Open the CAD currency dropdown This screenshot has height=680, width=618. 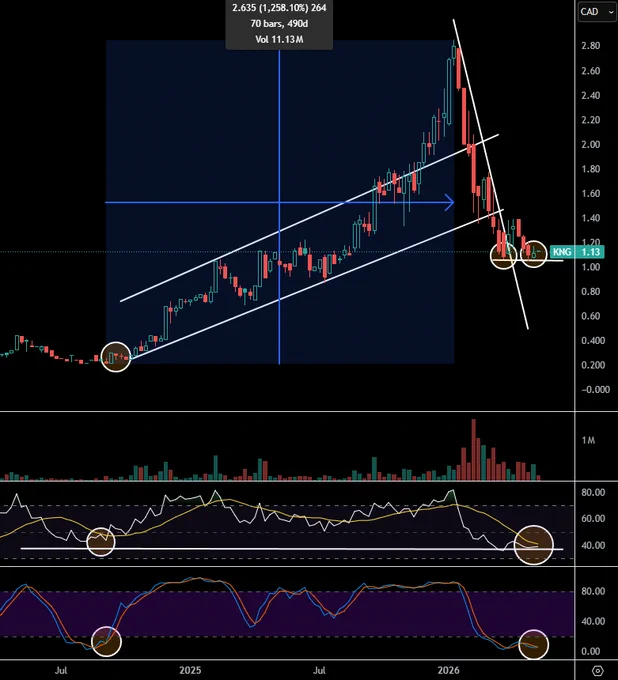tap(597, 12)
